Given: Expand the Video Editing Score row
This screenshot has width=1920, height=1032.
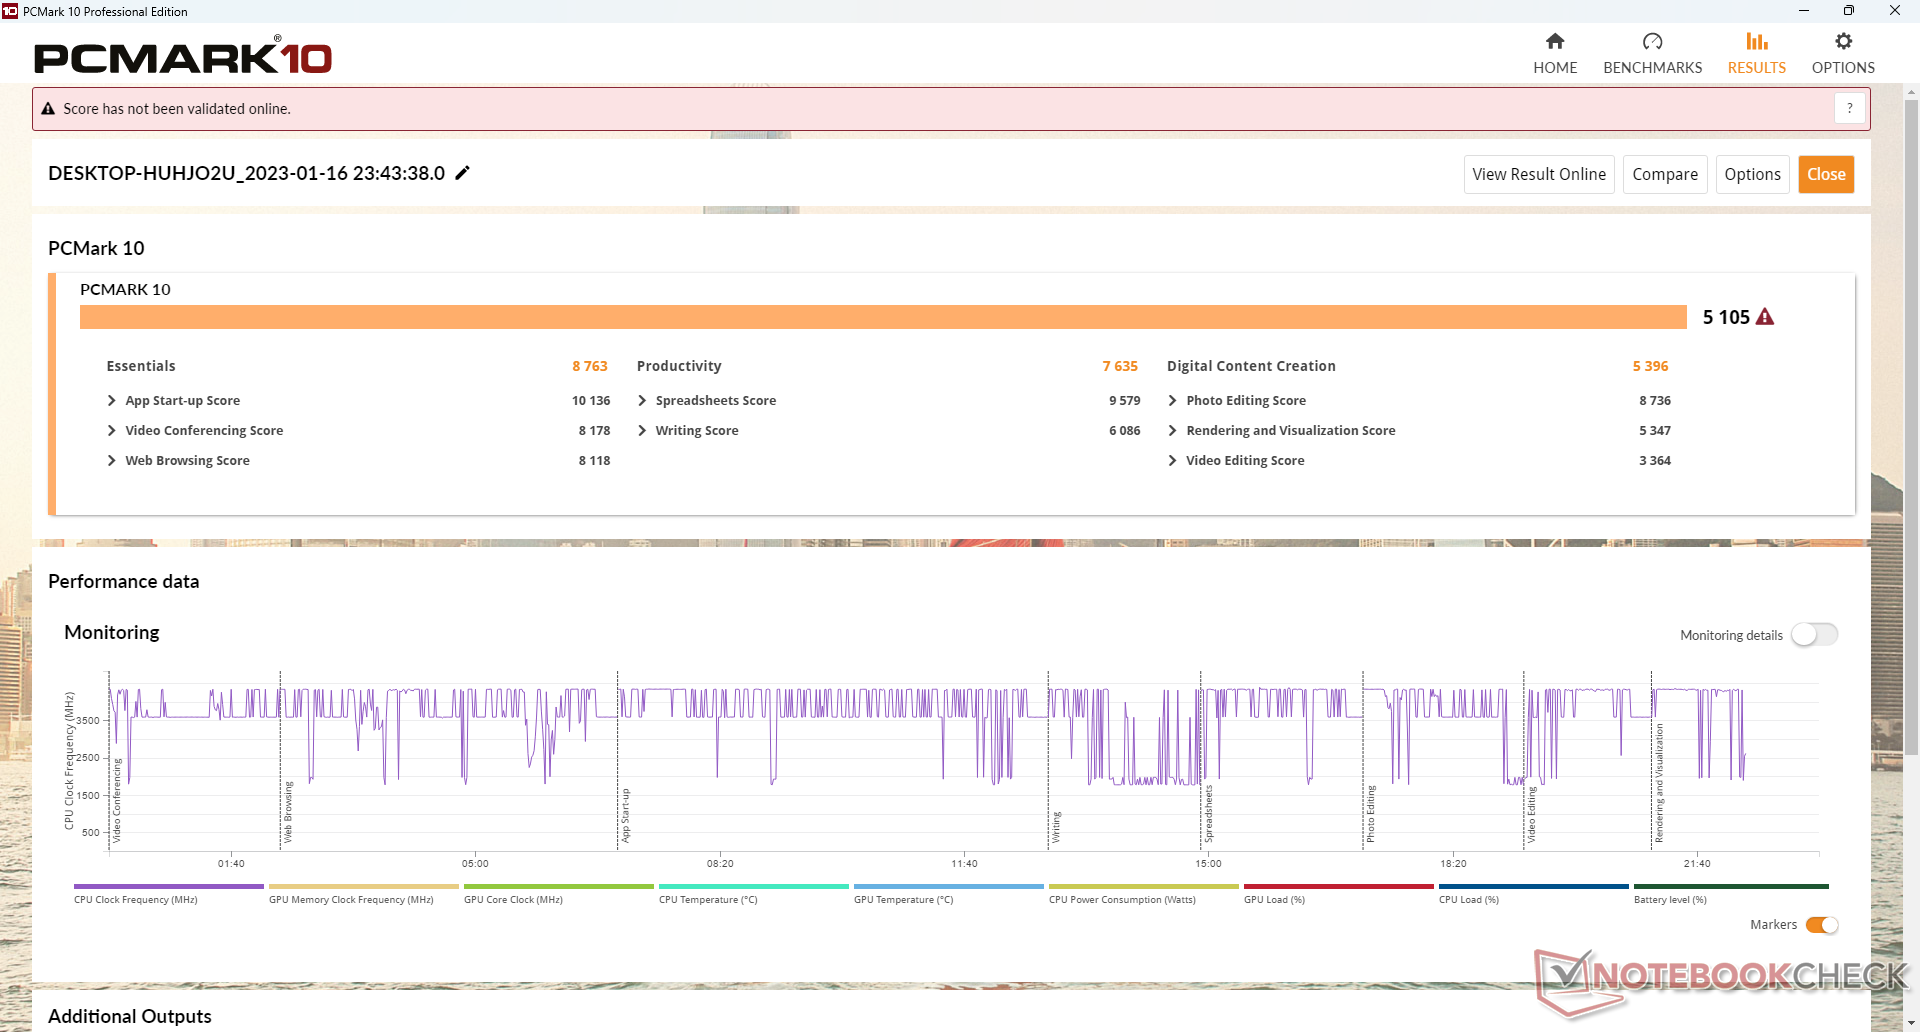Looking at the screenshot, I should click(x=1173, y=461).
